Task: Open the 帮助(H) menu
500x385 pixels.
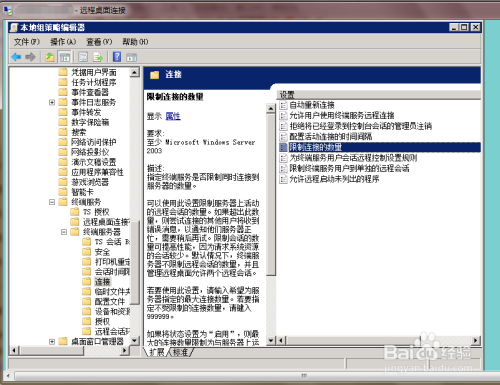Action: (135, 42)
